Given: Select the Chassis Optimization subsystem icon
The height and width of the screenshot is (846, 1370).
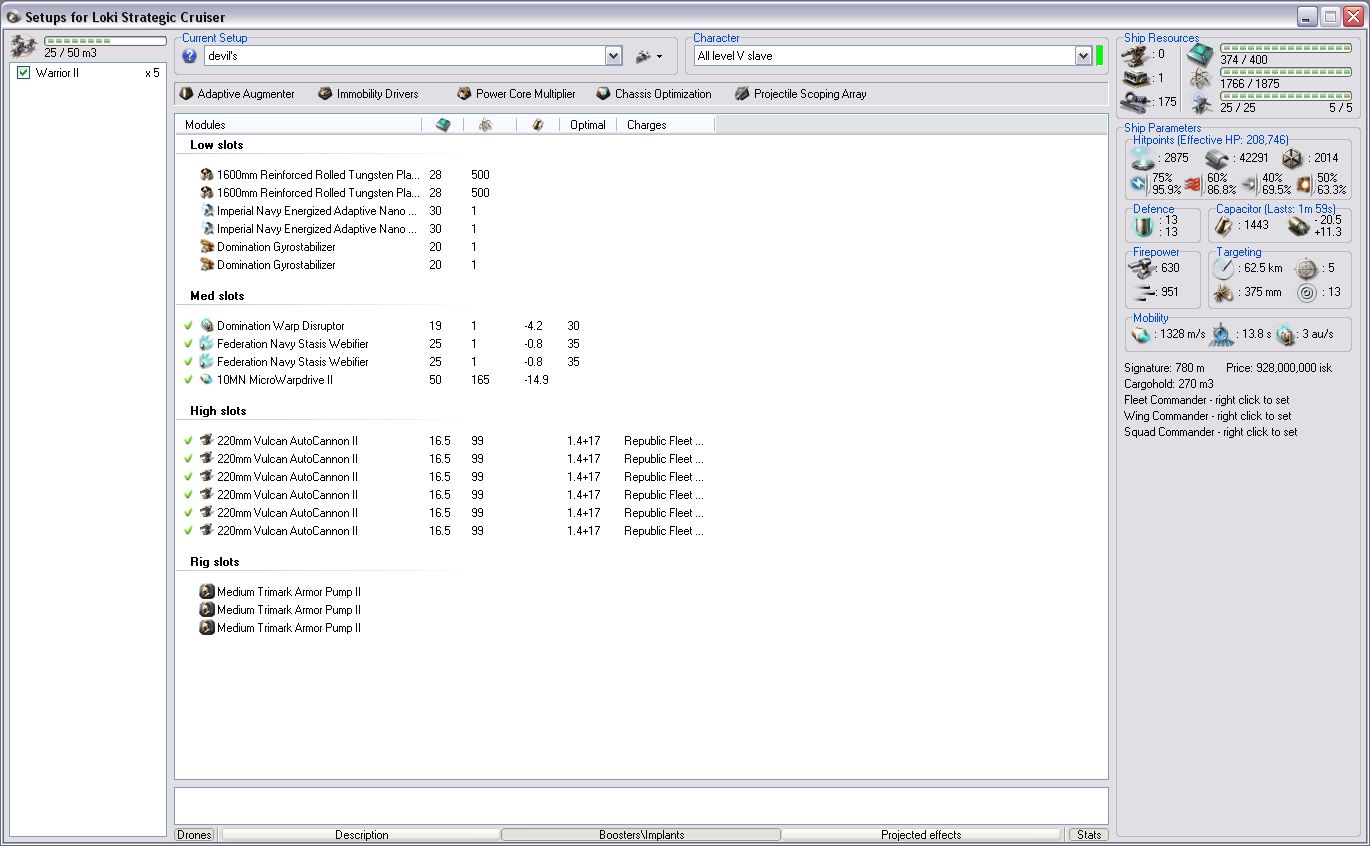Looking at the screenshot, I should point(603,94).
